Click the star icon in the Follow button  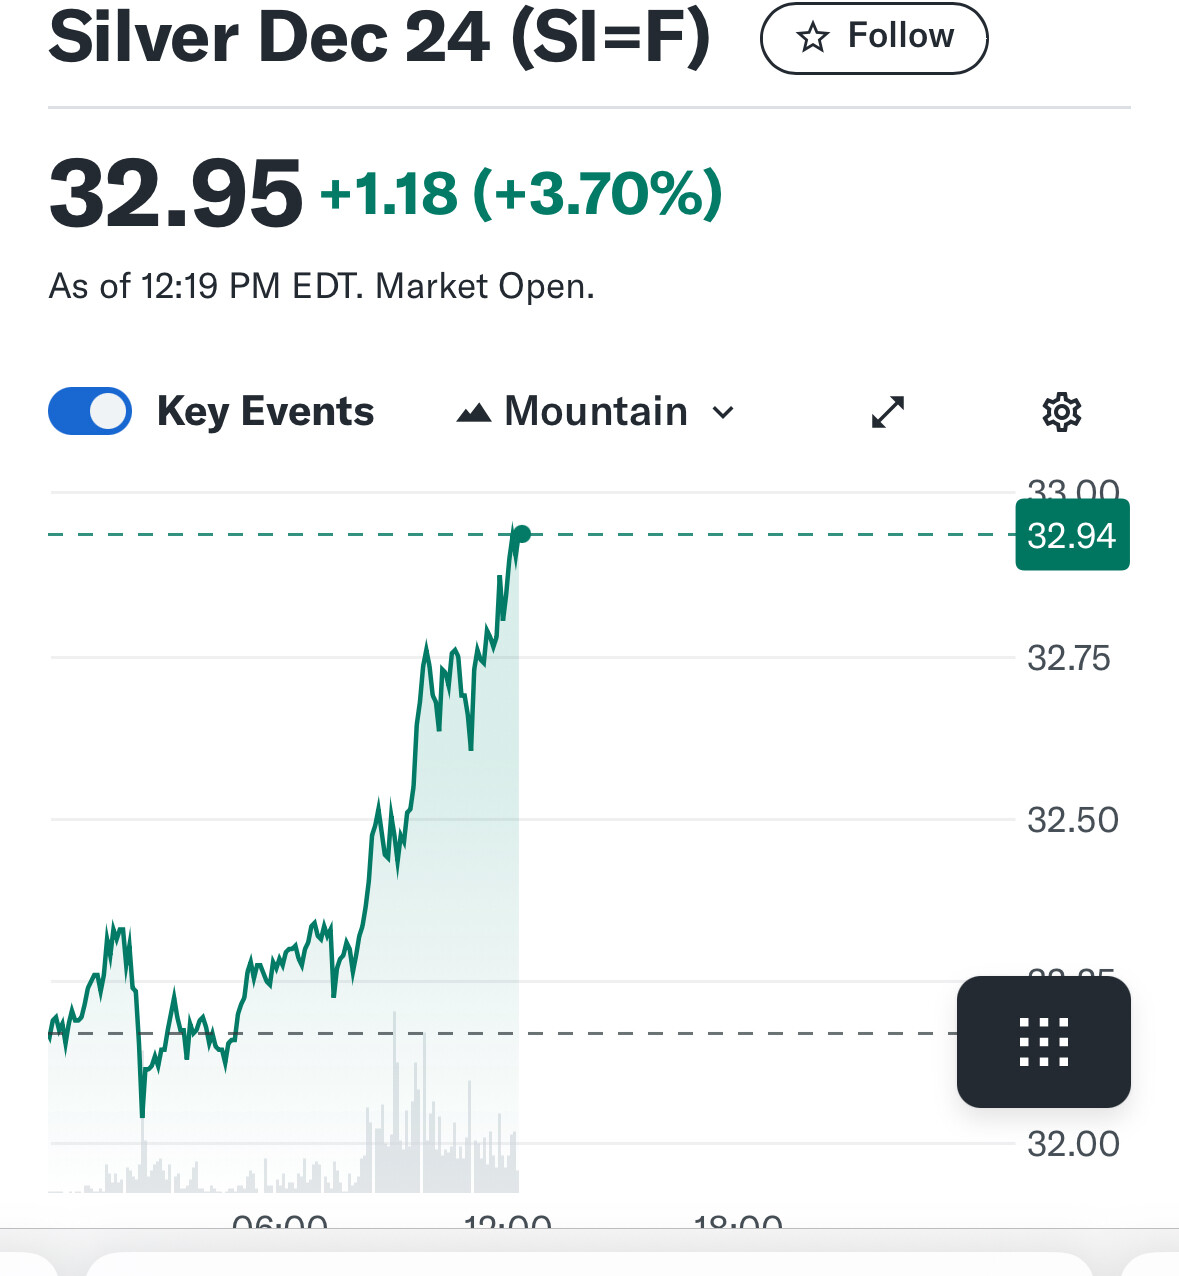coord(813,38)
